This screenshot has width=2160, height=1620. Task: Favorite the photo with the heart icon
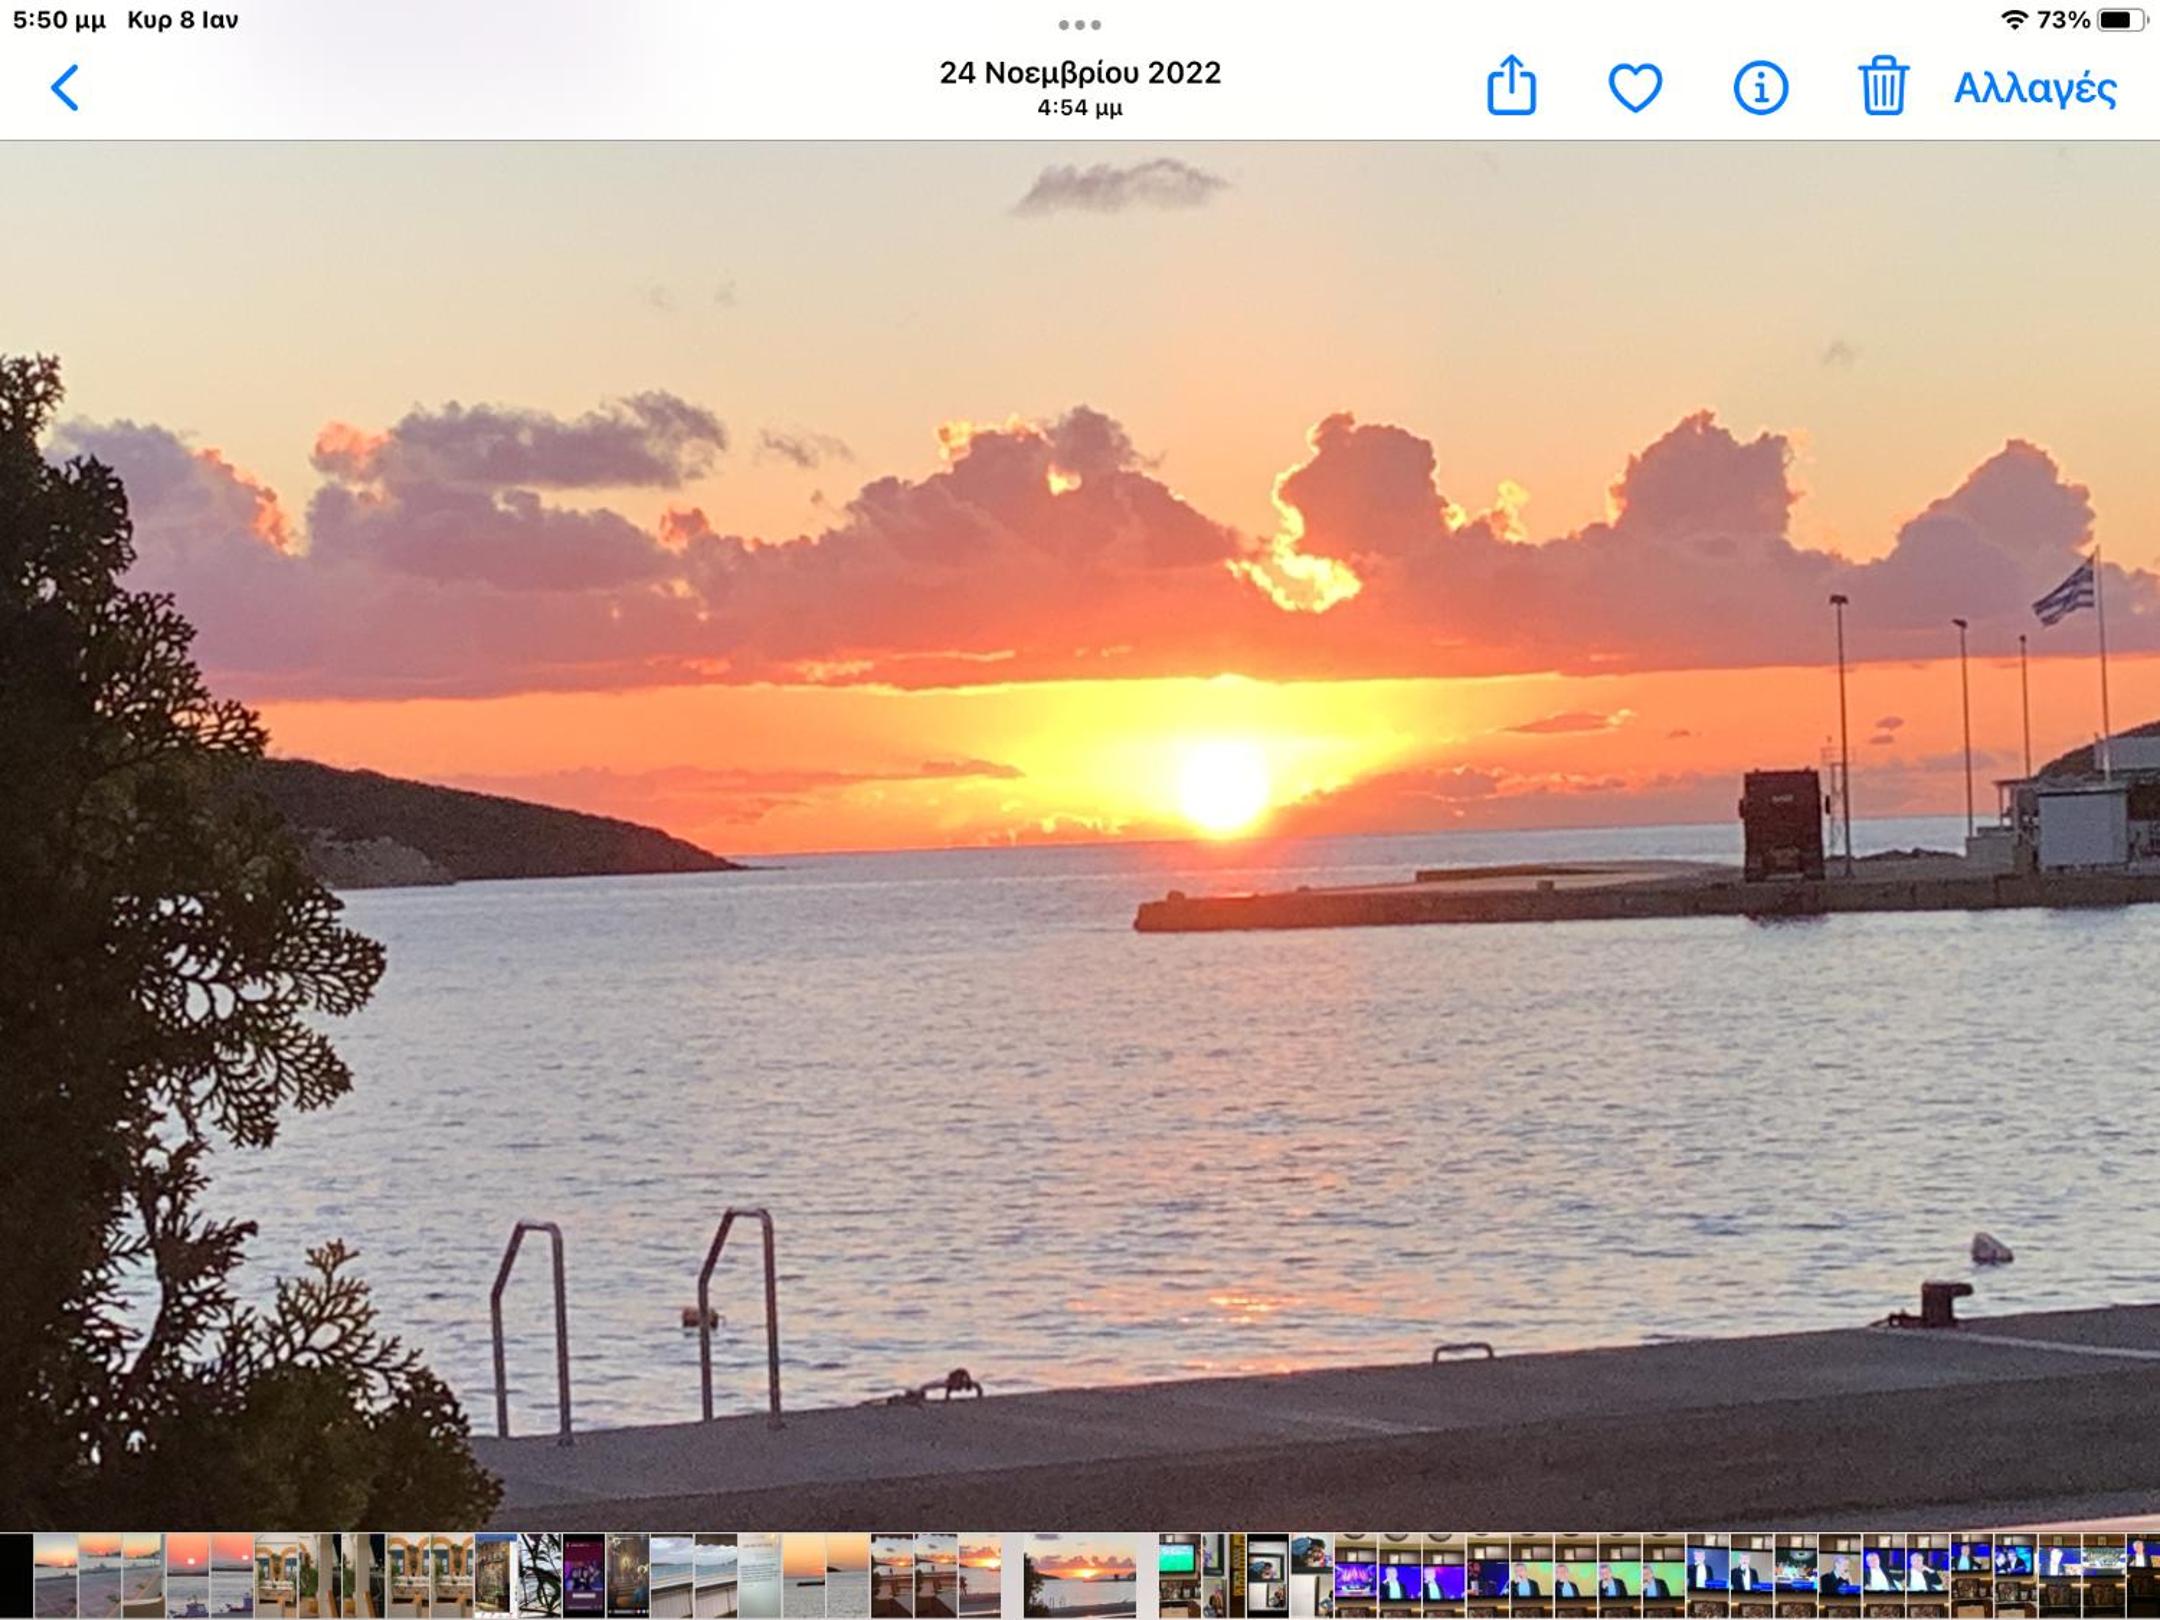(x=1635, y=88)
